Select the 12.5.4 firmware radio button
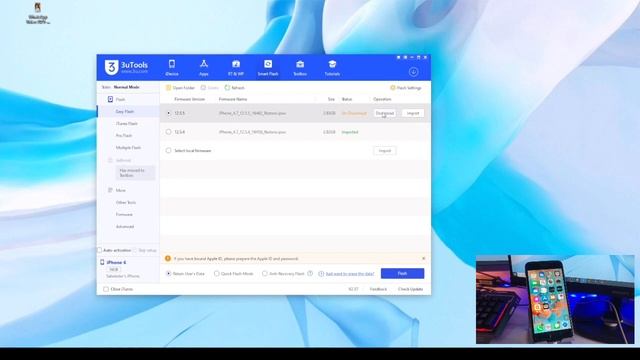 (x=169, y=132)
